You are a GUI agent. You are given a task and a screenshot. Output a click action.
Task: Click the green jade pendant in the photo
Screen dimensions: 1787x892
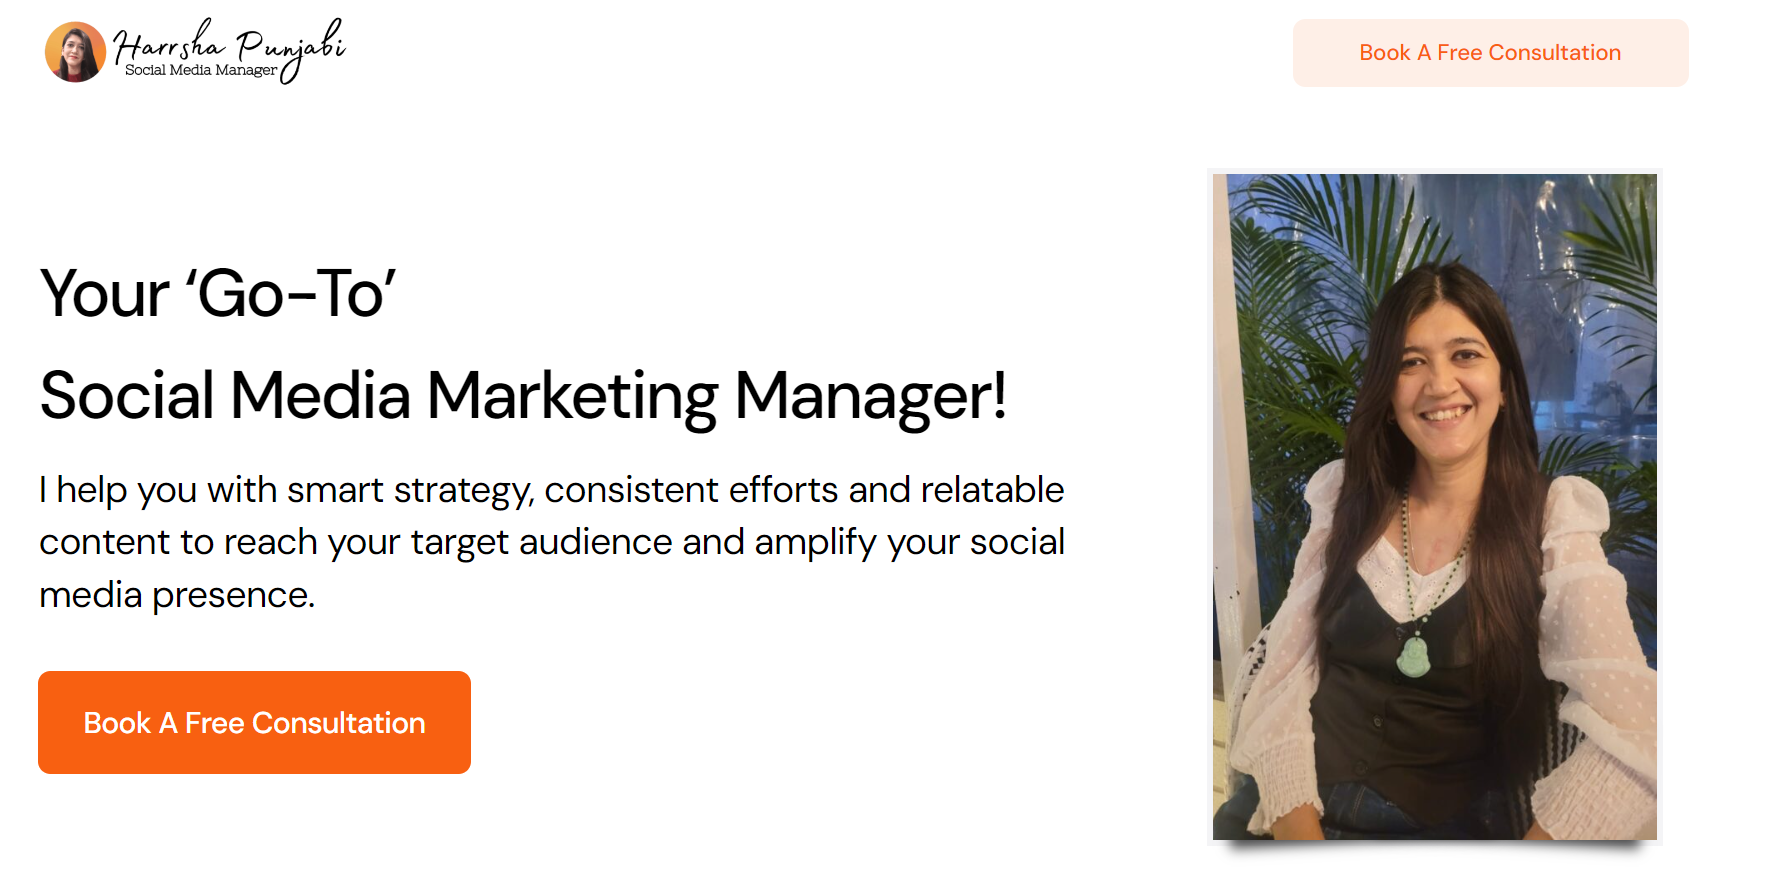(1413, 656)
